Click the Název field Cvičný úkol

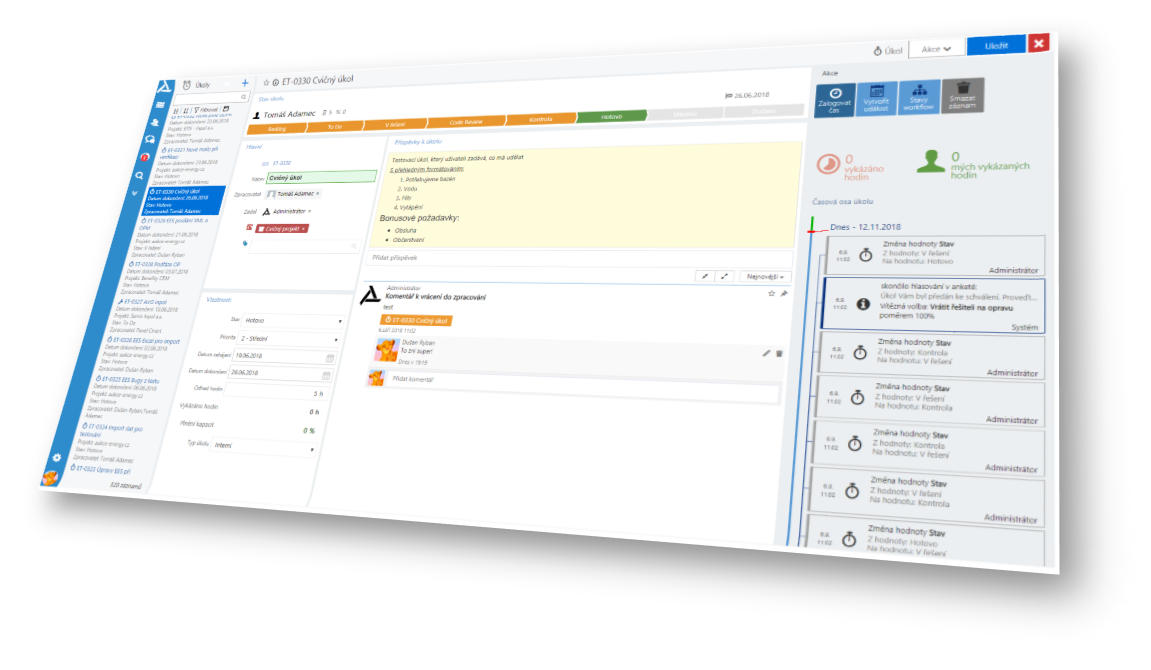coord(322,177)
